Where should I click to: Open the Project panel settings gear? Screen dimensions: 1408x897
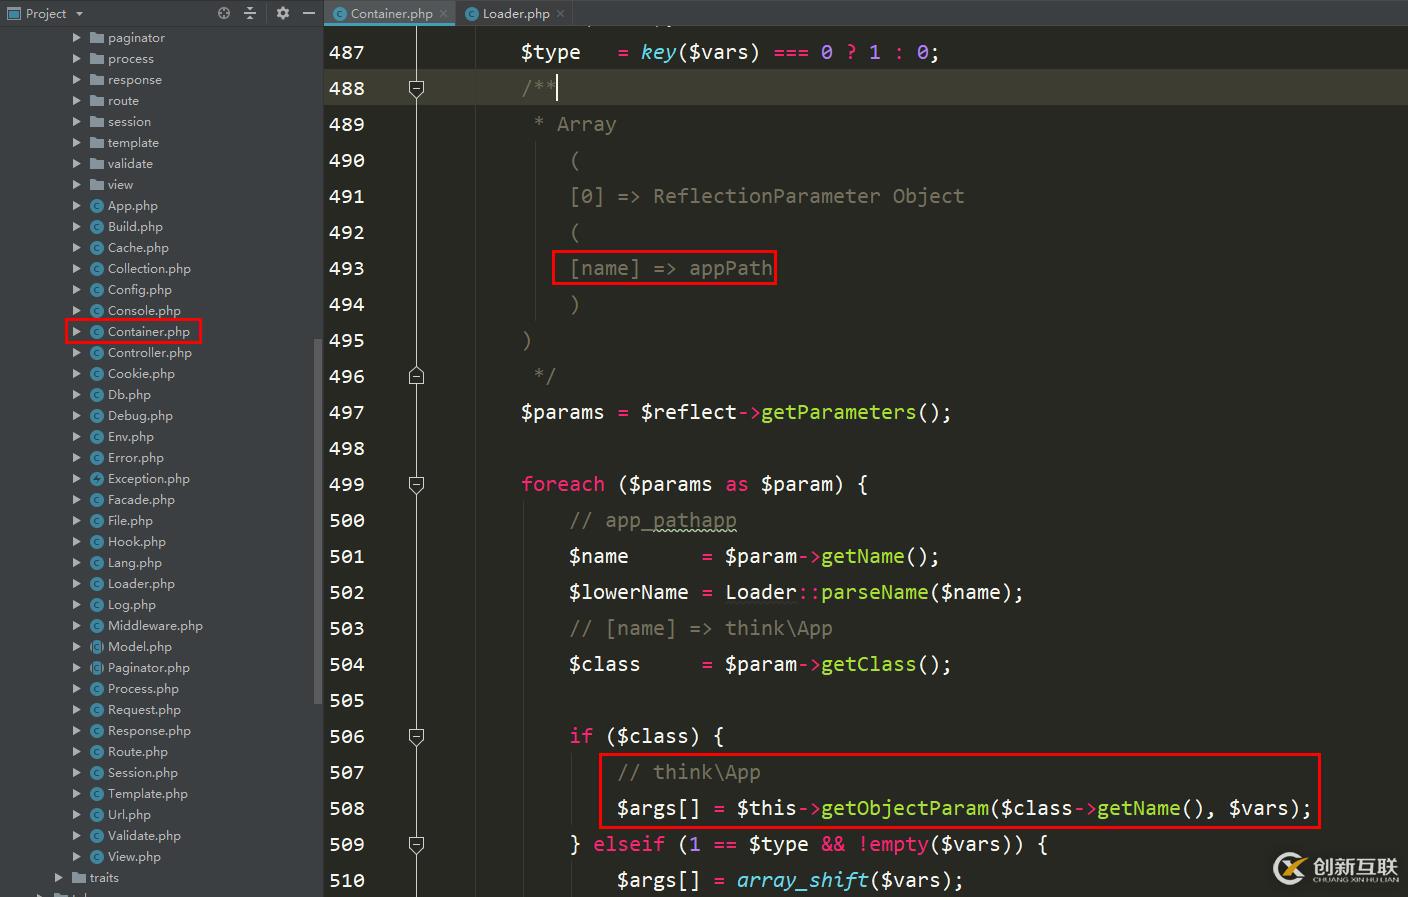pos(283,13)
